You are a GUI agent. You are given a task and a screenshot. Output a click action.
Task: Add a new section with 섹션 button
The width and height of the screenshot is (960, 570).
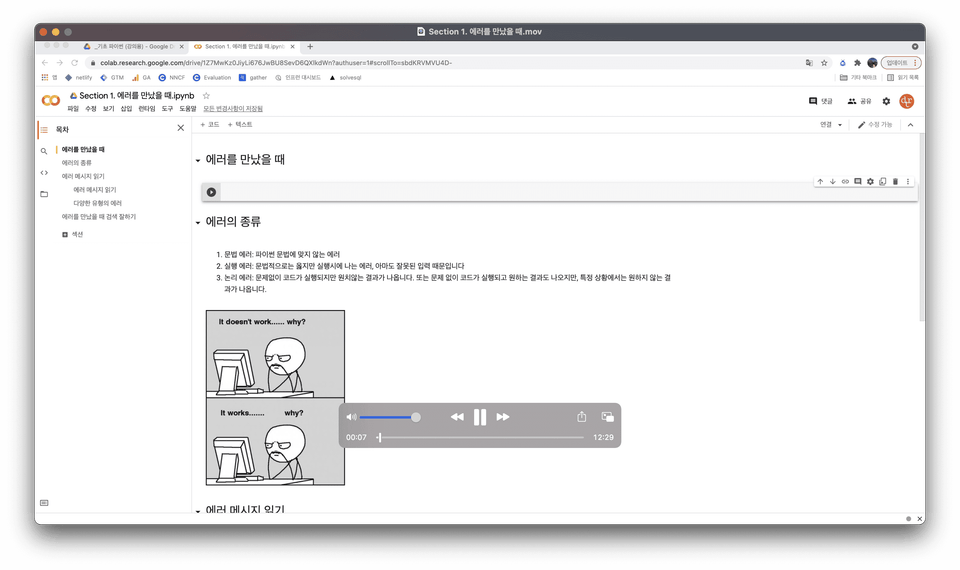pyautogui.click(x=72, y=234)
